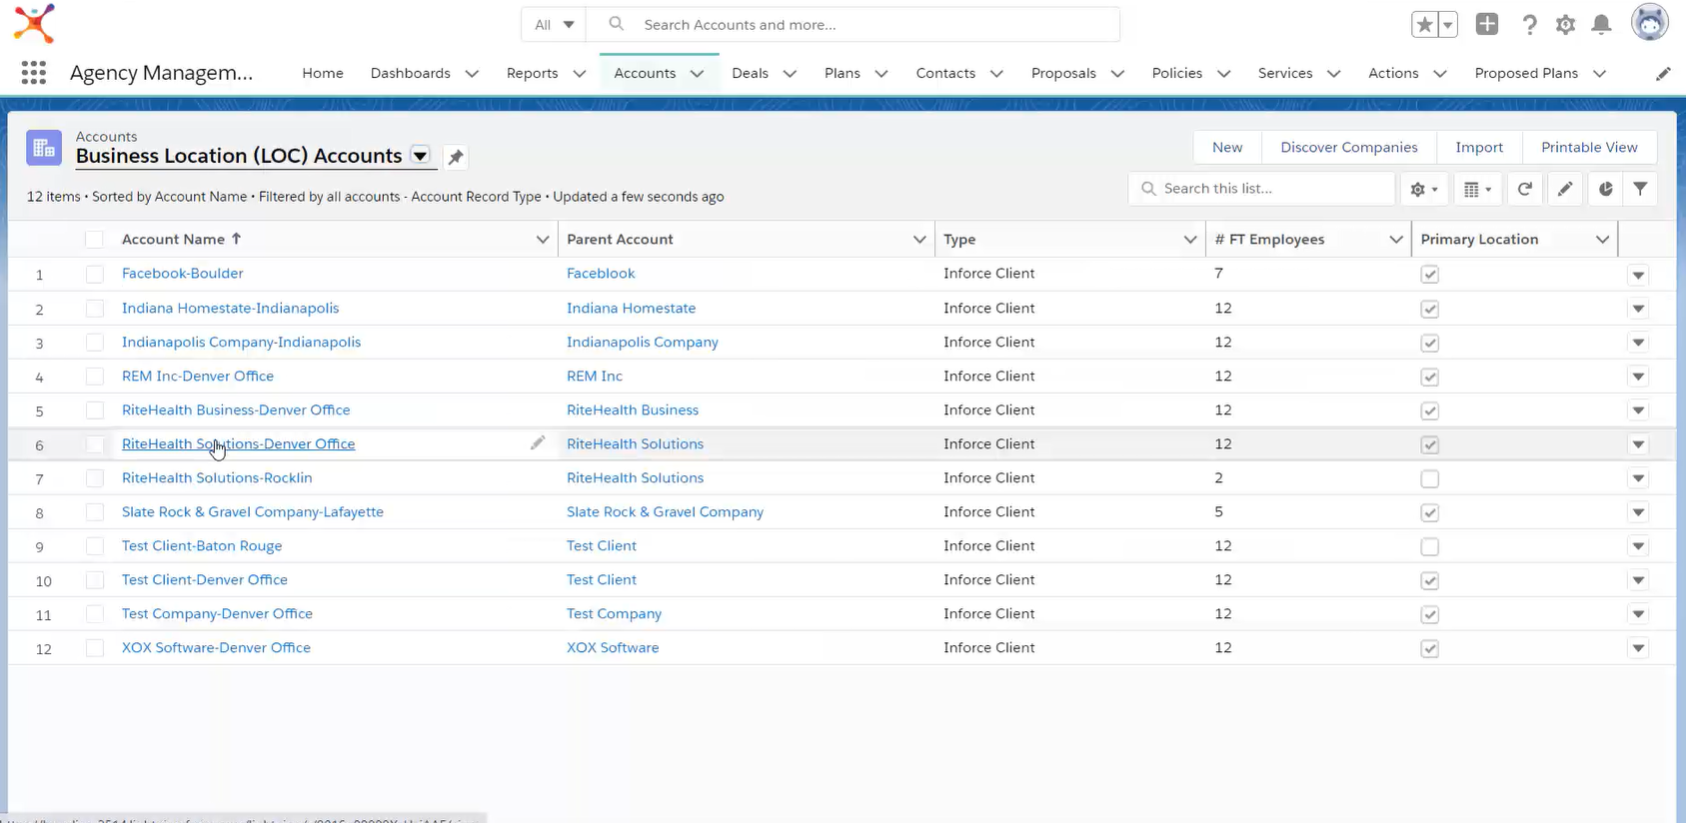Viewport: 1686px width, 823px height.
Task: Select the RiteHealth Business-Denver Office row checkbox
Action: click(x=94, y=411)
